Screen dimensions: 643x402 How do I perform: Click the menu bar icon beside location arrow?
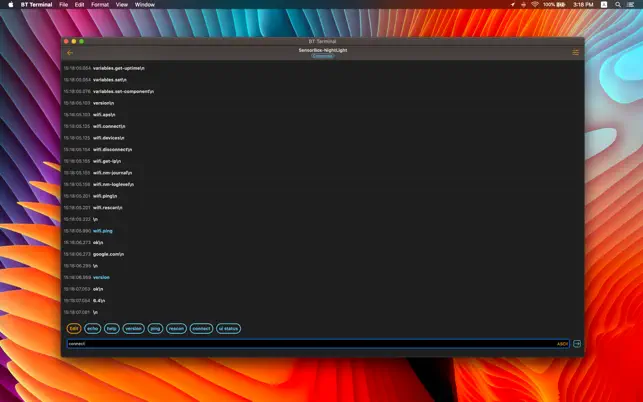(x=524, y=5)
